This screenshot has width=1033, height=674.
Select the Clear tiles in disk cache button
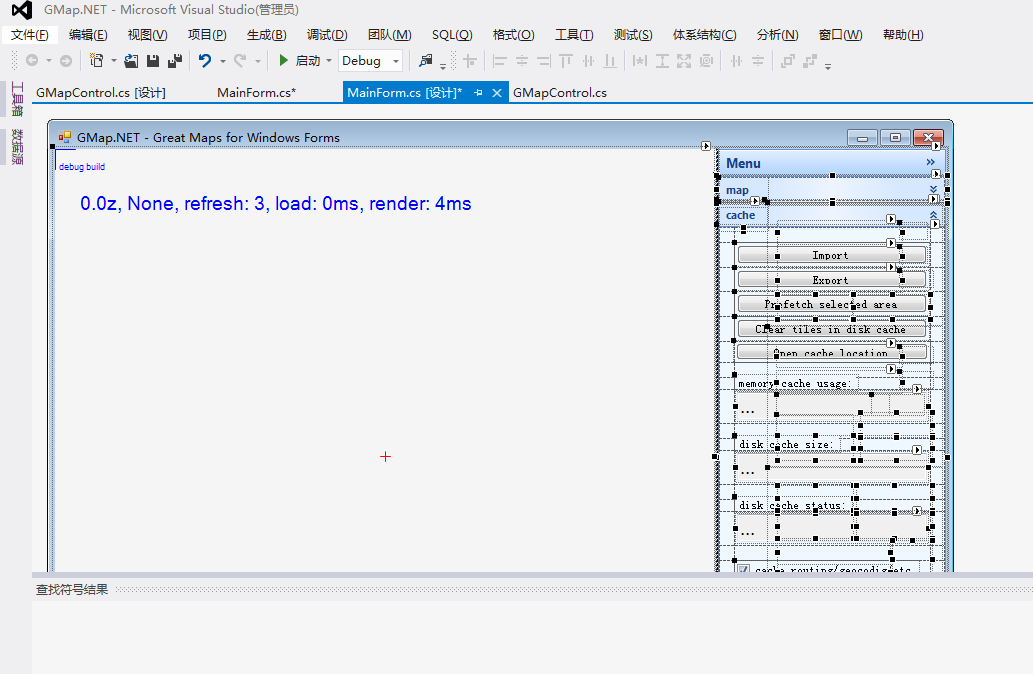point(831,329)
